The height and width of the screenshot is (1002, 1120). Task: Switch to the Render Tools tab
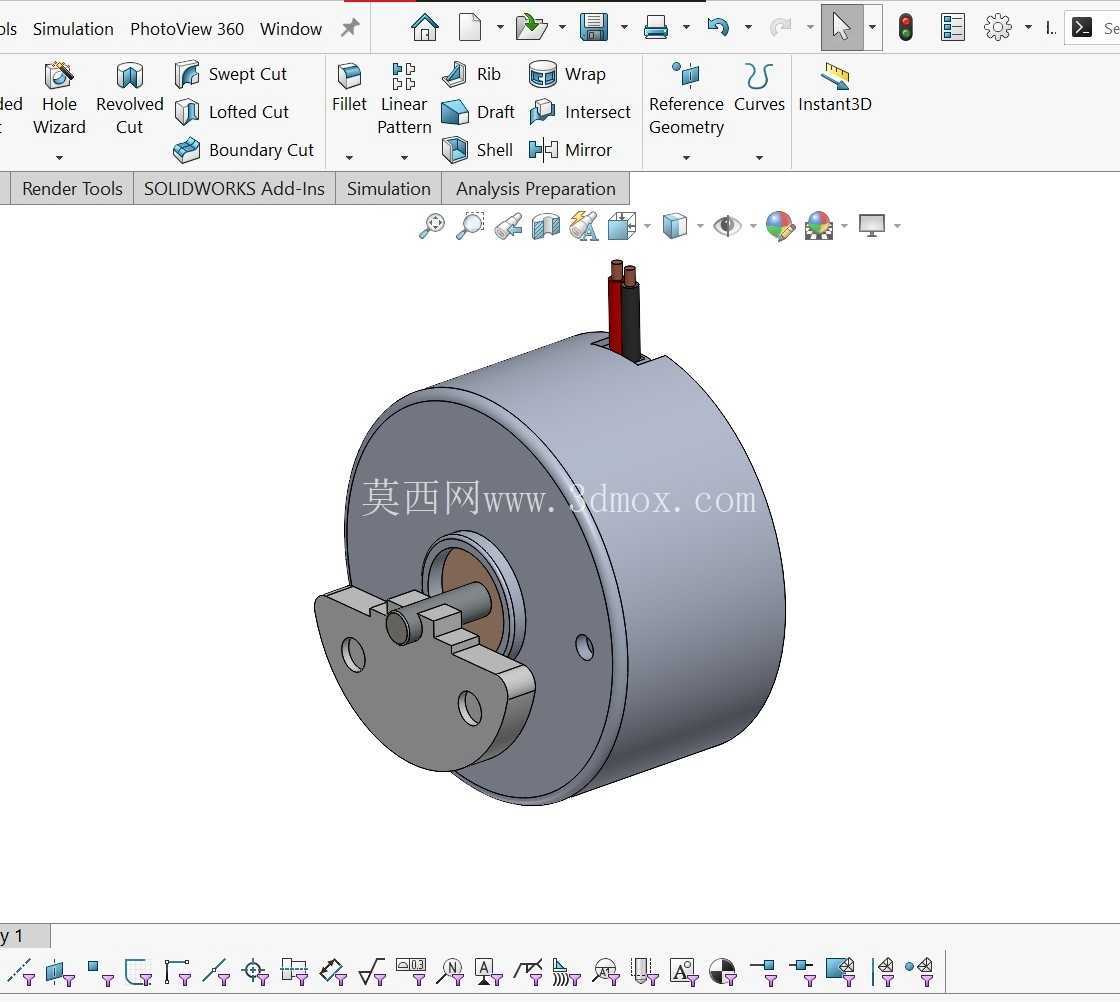tap(71, 189)
